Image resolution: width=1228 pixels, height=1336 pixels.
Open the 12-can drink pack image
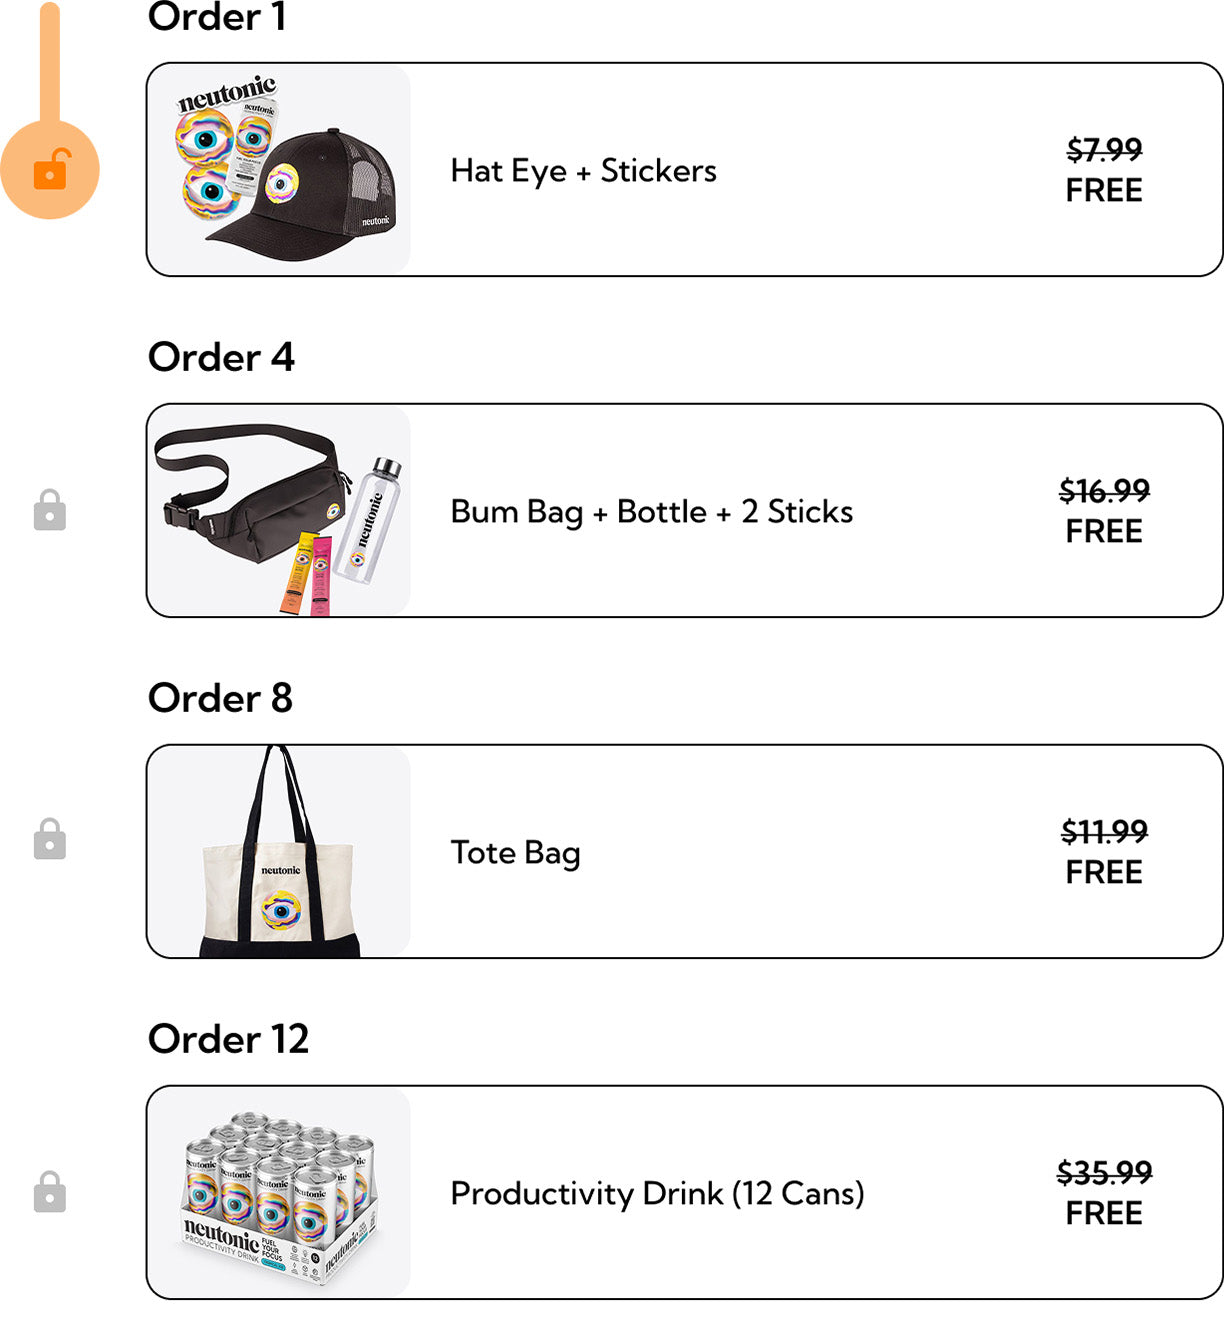(x=280, y=1193)
